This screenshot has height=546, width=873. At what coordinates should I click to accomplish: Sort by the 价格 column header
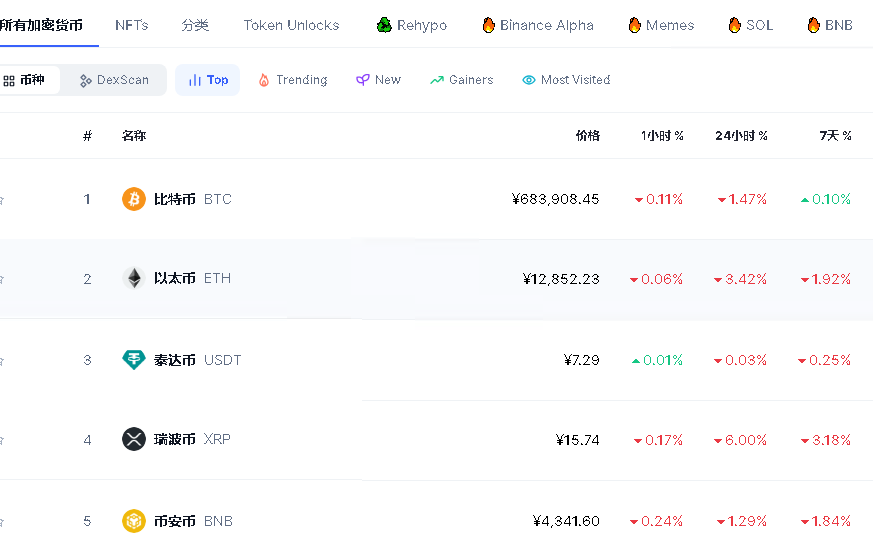click(588, 136)
